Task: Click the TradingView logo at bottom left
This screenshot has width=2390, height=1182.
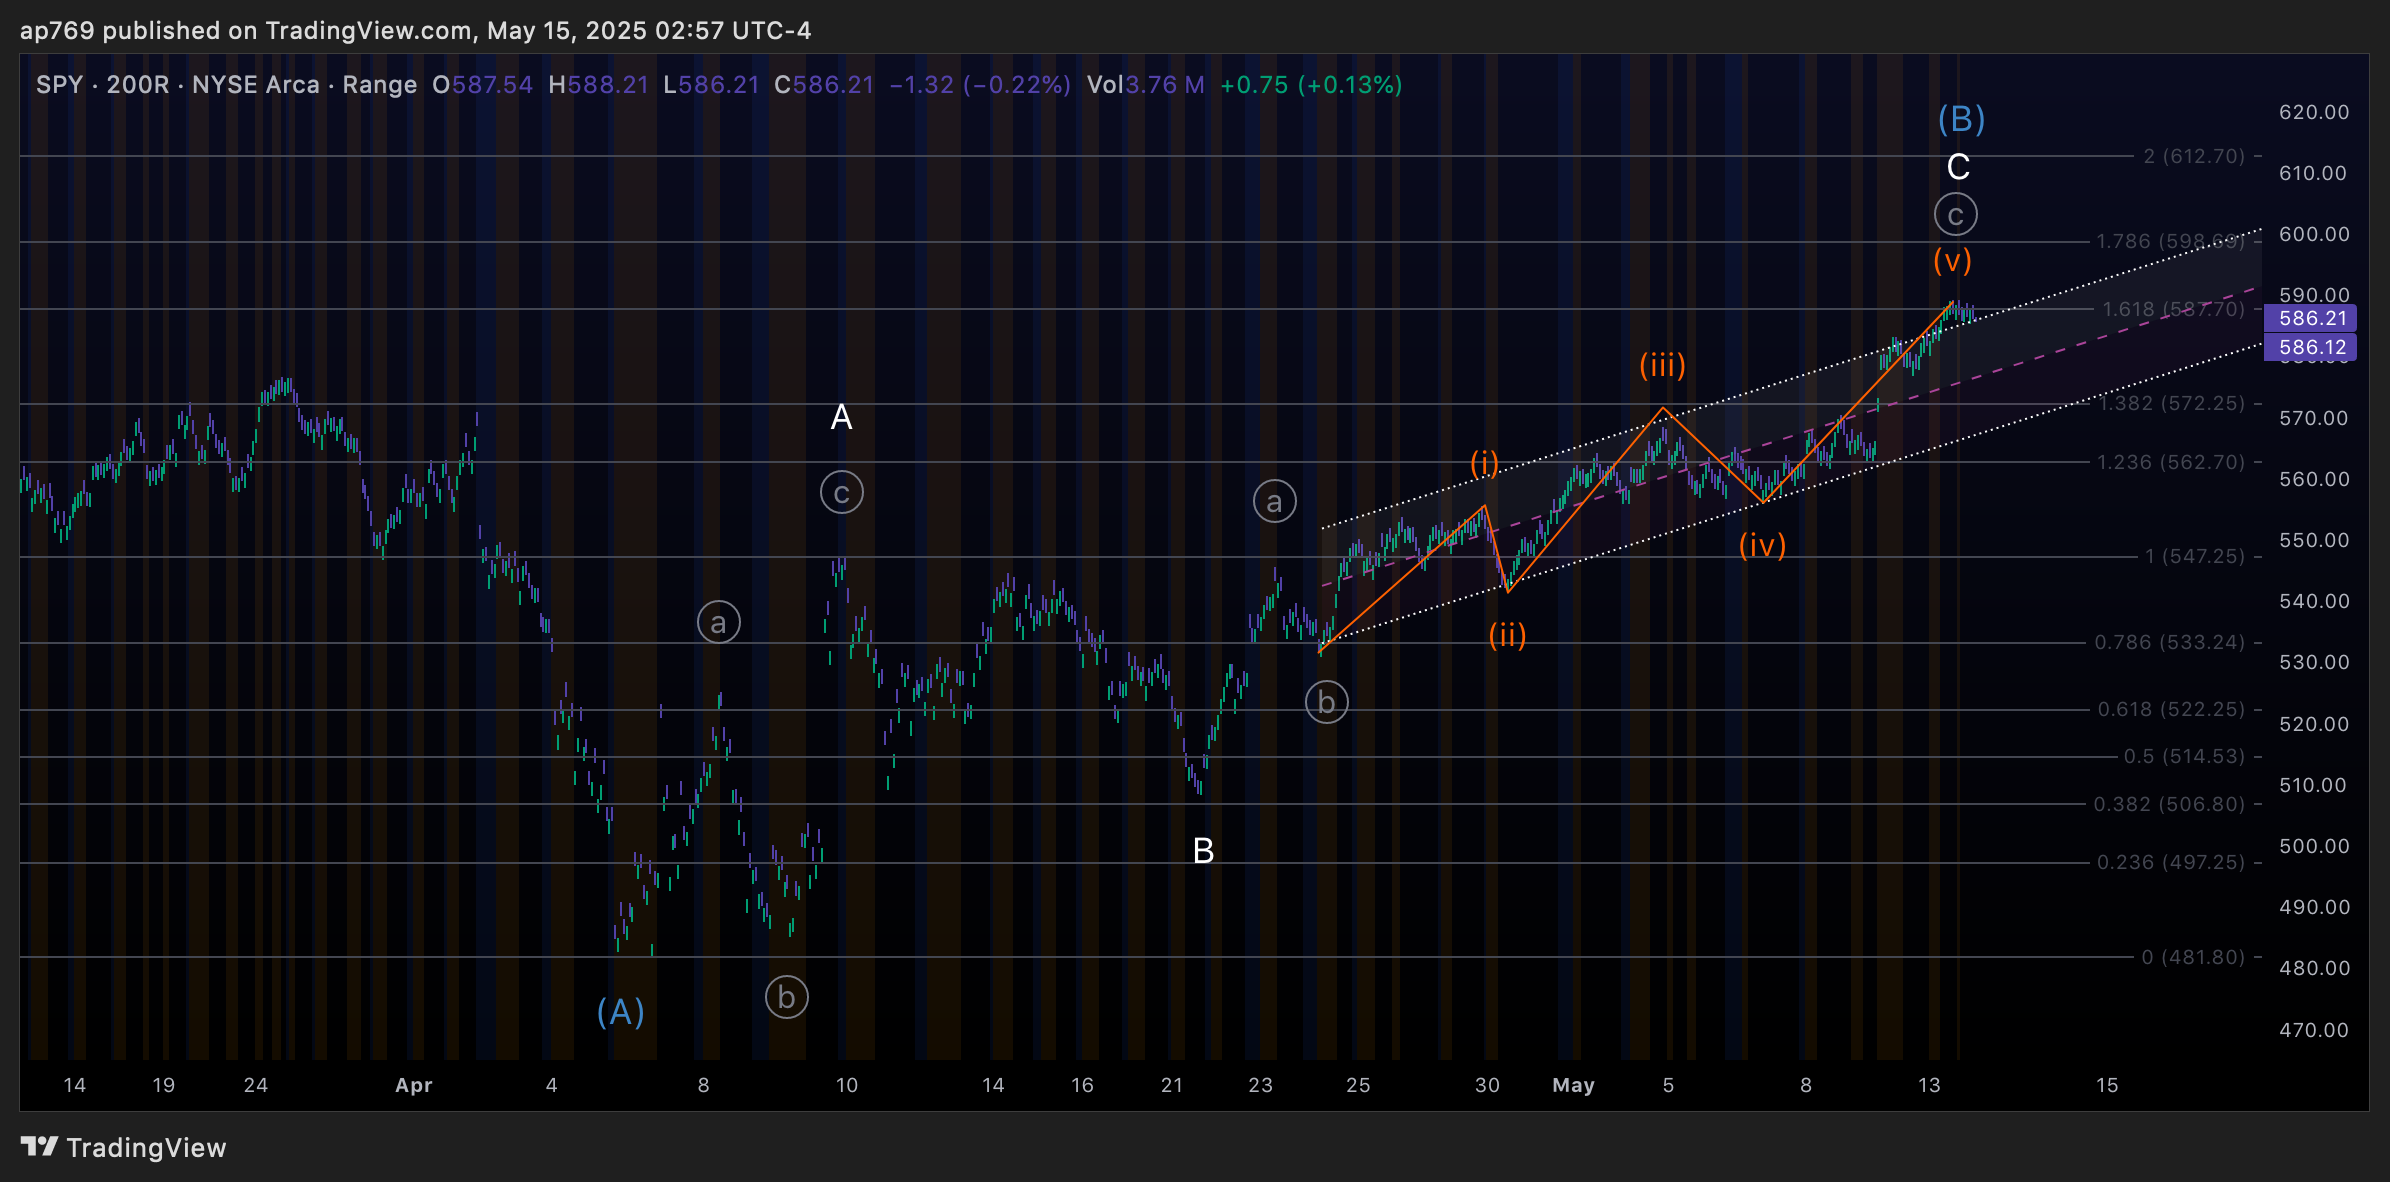Action: 123,1147
